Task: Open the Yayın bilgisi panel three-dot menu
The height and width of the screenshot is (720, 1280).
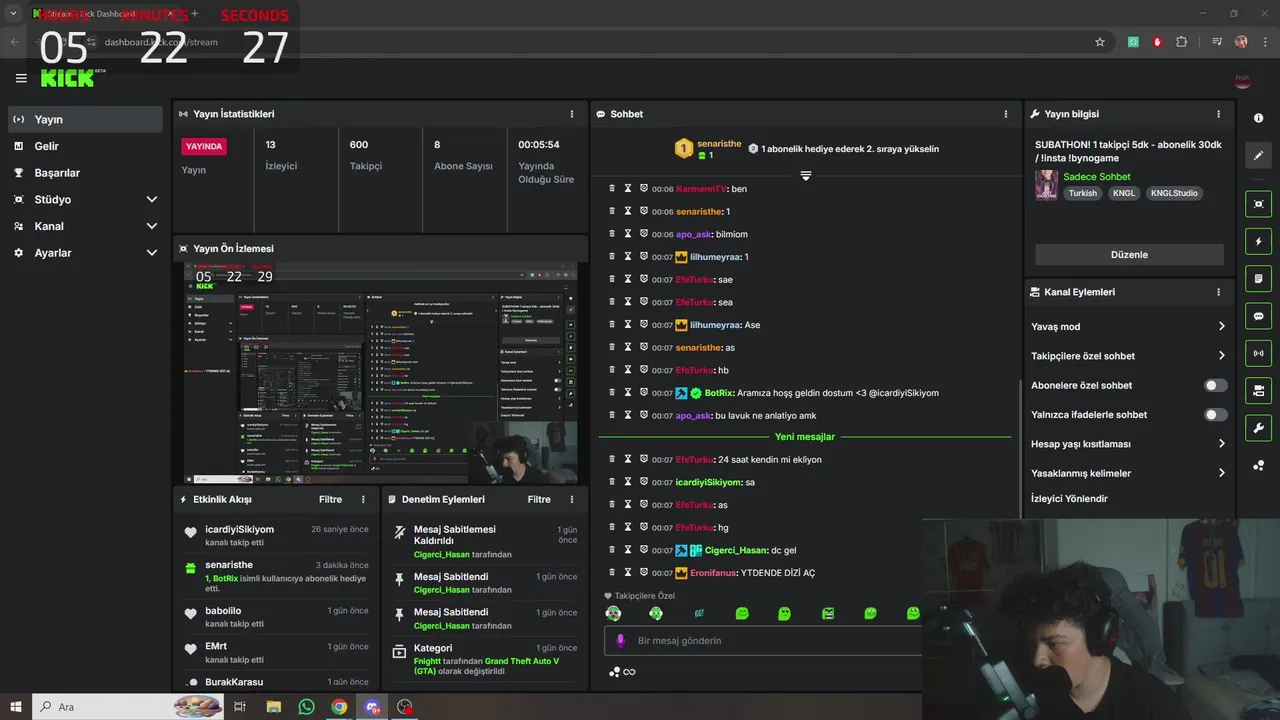Action: point(1218,114)
